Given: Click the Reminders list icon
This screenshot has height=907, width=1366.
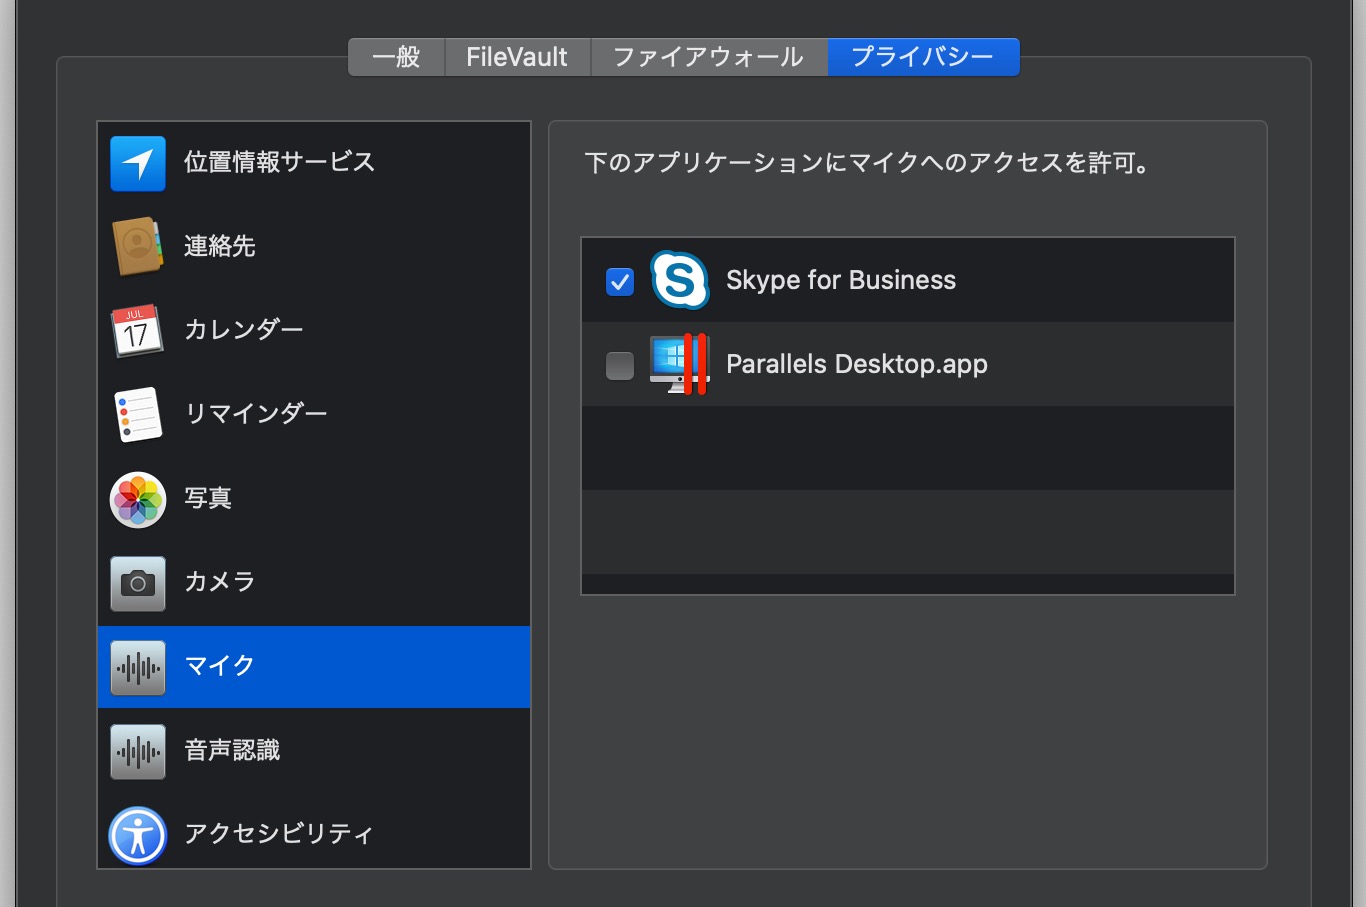Looking at the screenshot, I should [138, 414].
